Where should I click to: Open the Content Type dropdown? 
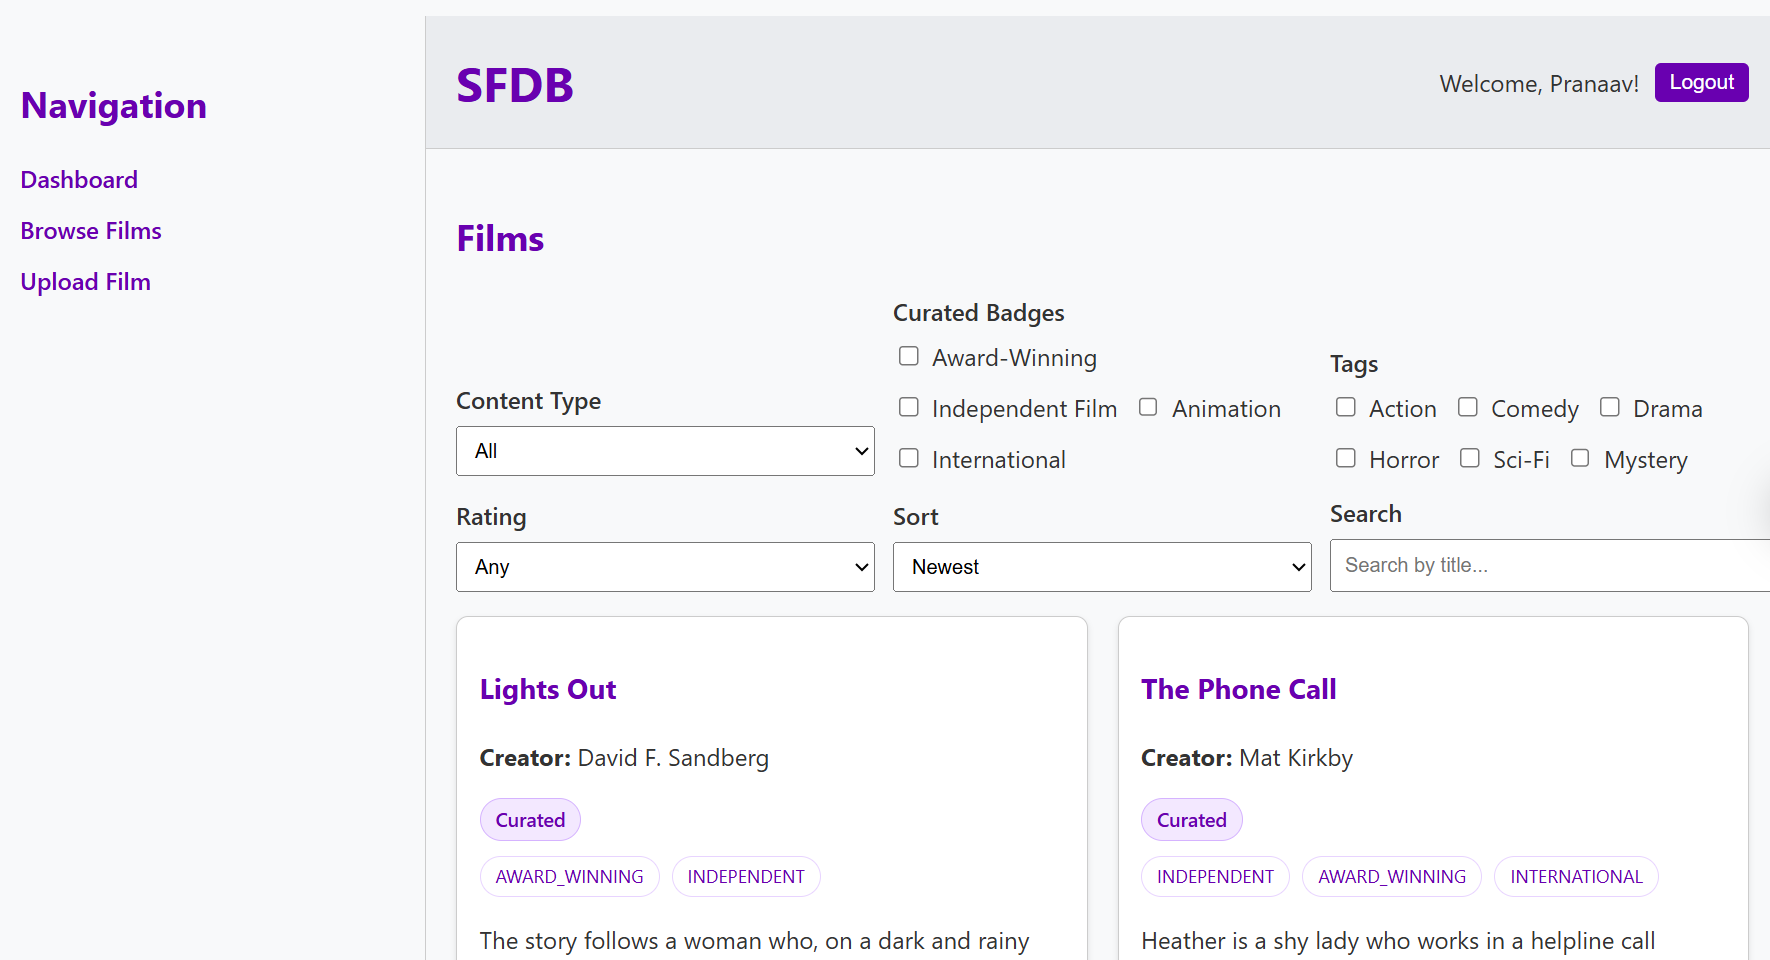tap(665, 451)
